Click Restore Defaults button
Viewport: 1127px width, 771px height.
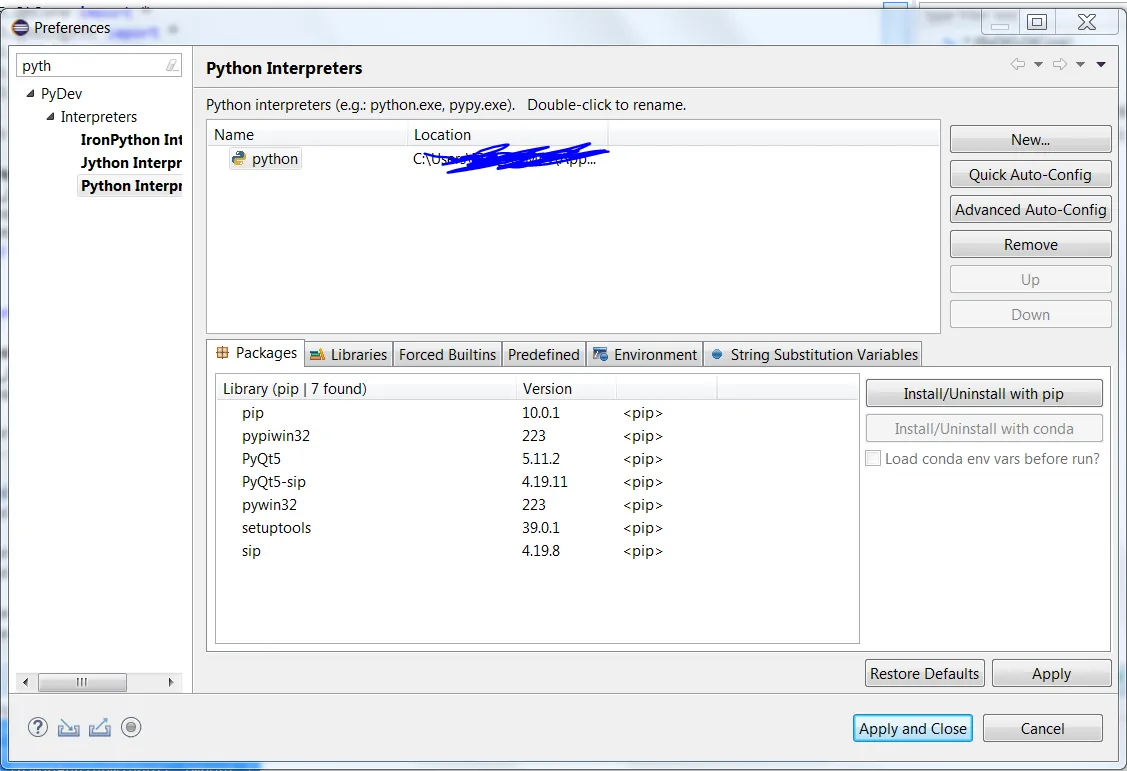tap(924, 673)
